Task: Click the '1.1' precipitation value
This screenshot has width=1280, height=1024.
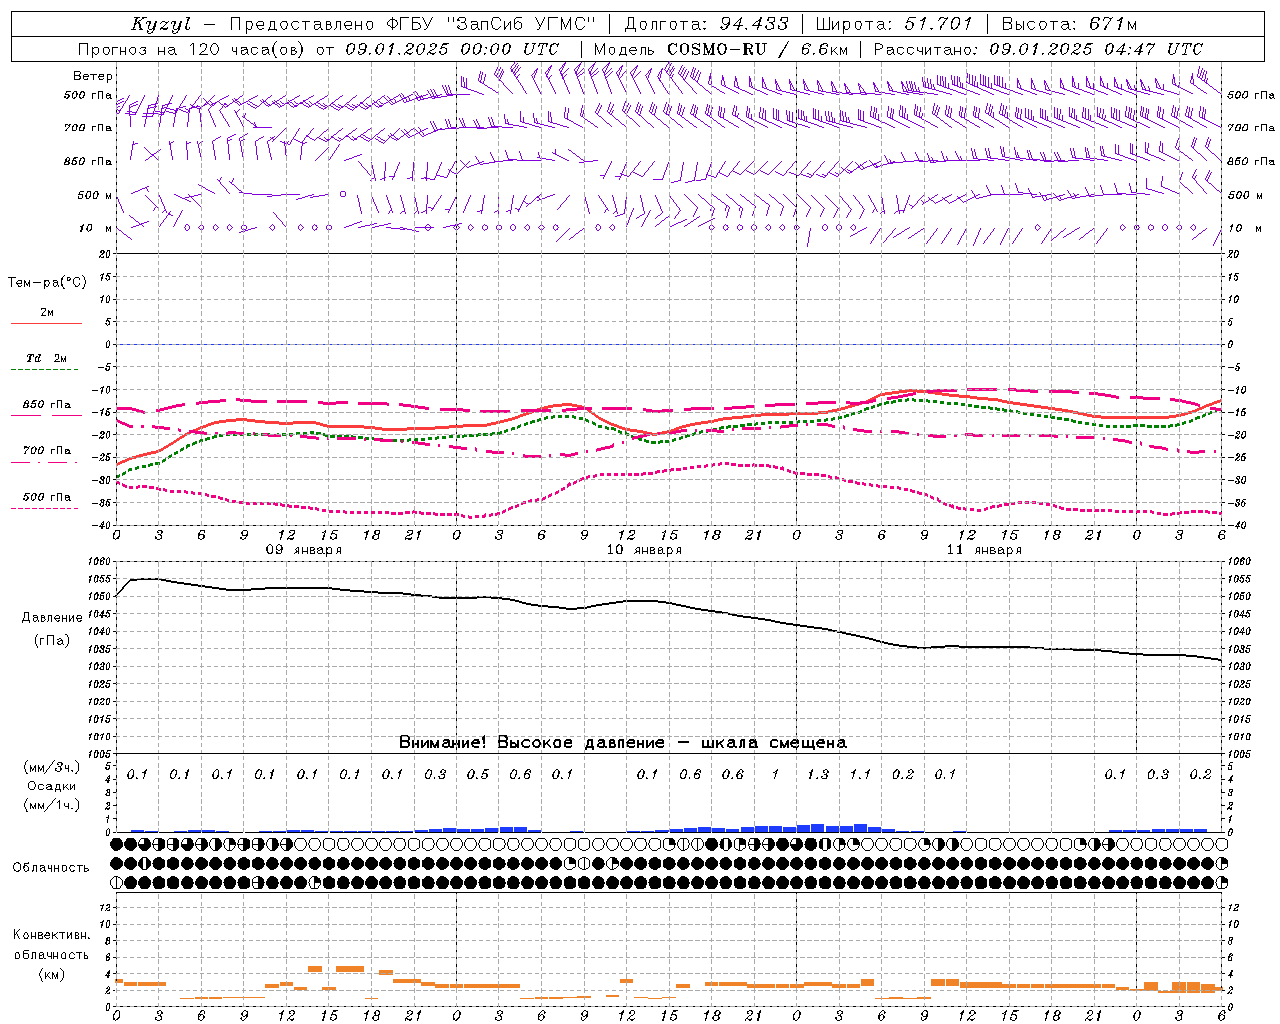Action: [860, 774]
